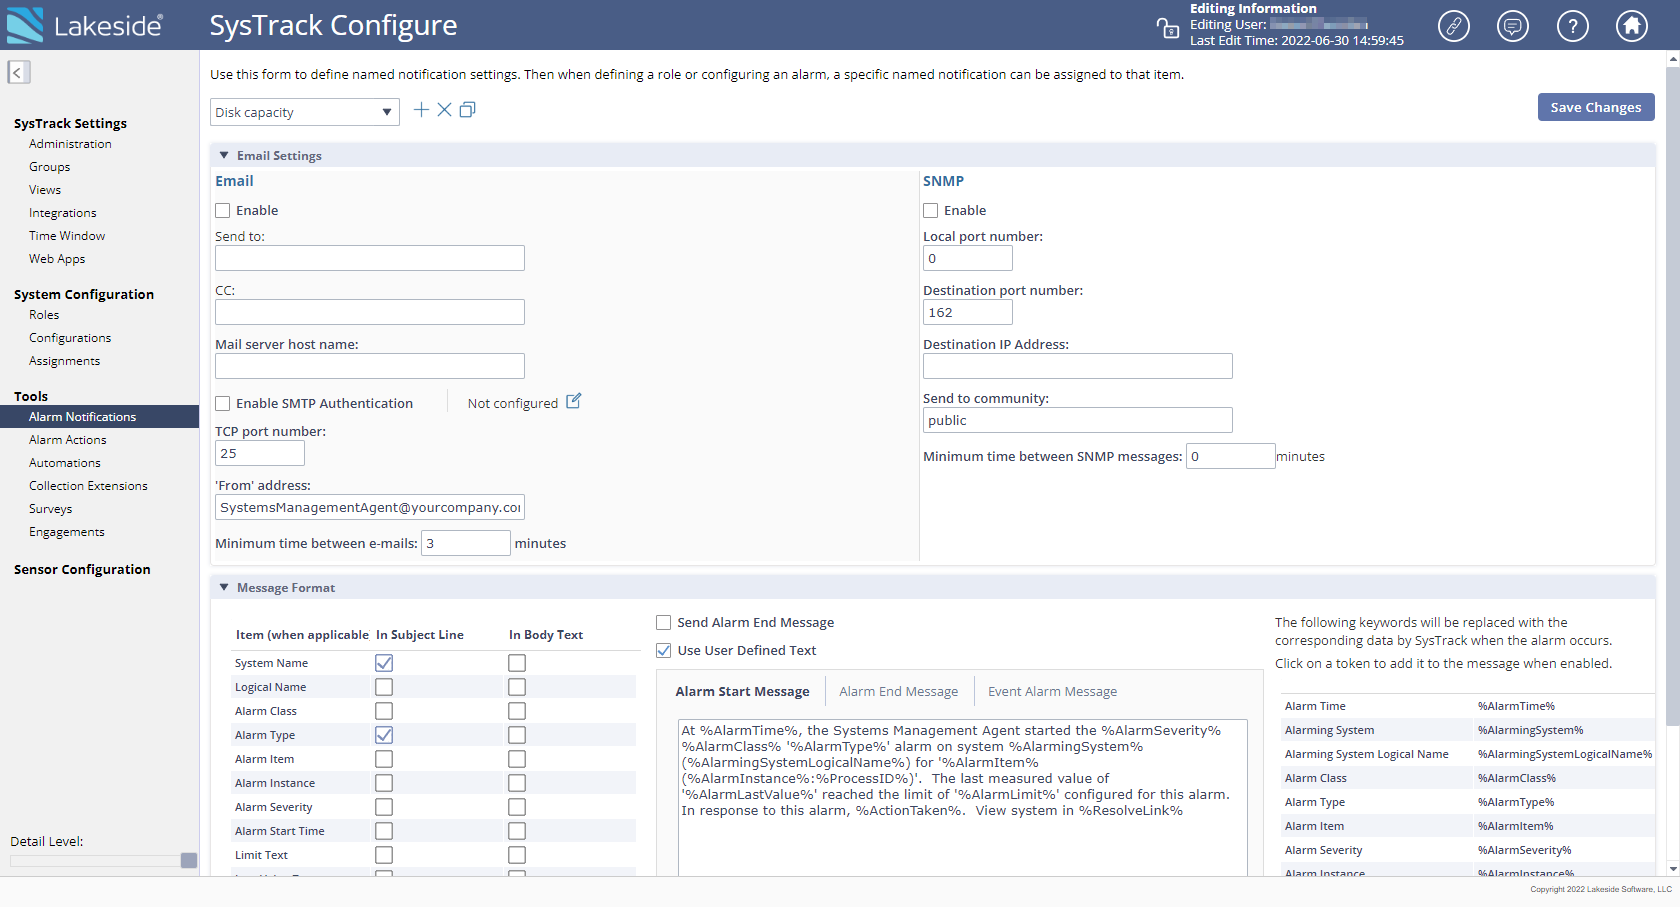Open Automations in sidebar
The width and height of the screenshot is (1680, 907).
click(x=65, y=463)
